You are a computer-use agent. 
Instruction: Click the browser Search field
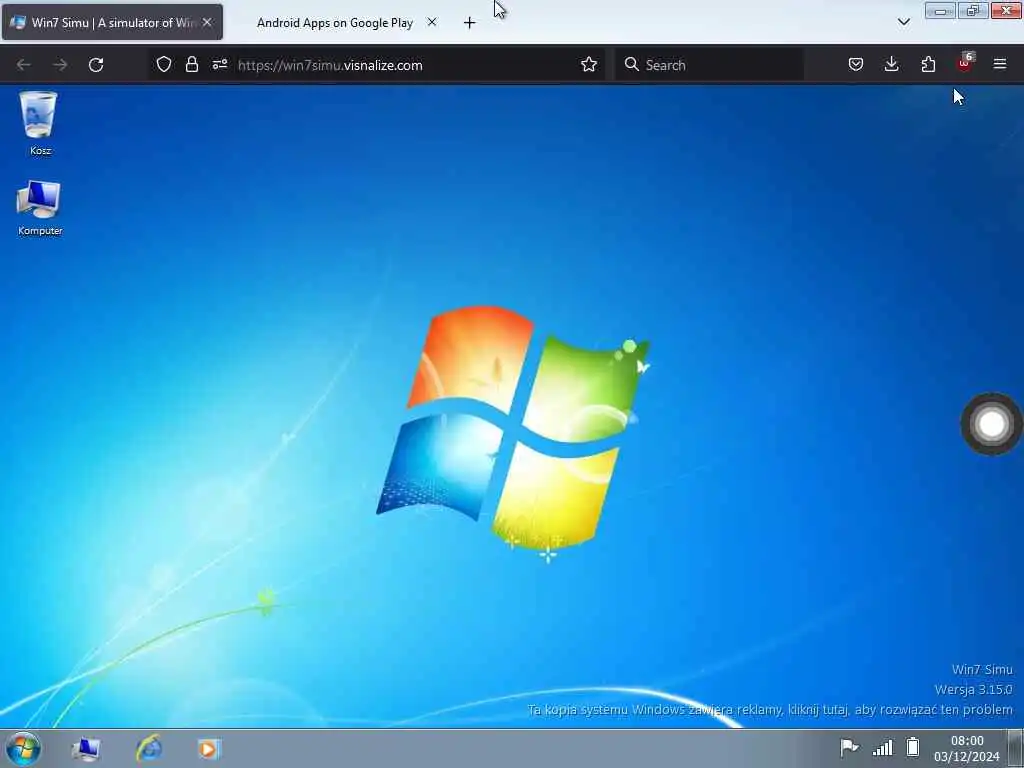click(x=709, y=65)
